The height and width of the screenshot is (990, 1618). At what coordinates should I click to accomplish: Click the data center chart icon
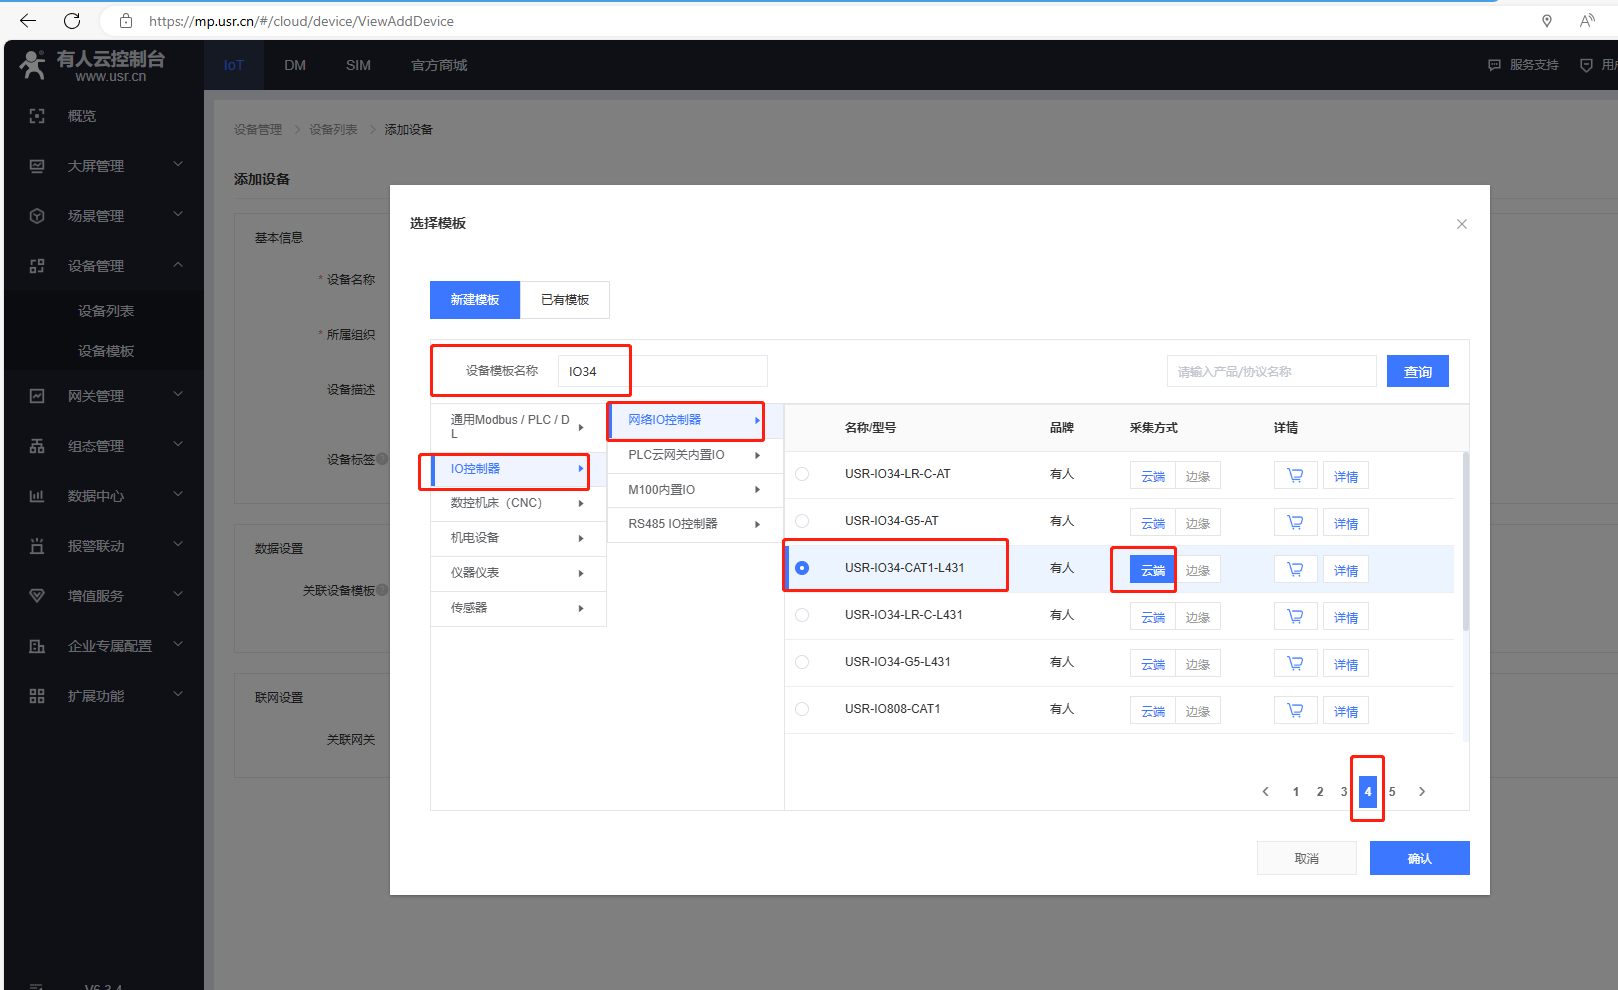tap(37, 496)
